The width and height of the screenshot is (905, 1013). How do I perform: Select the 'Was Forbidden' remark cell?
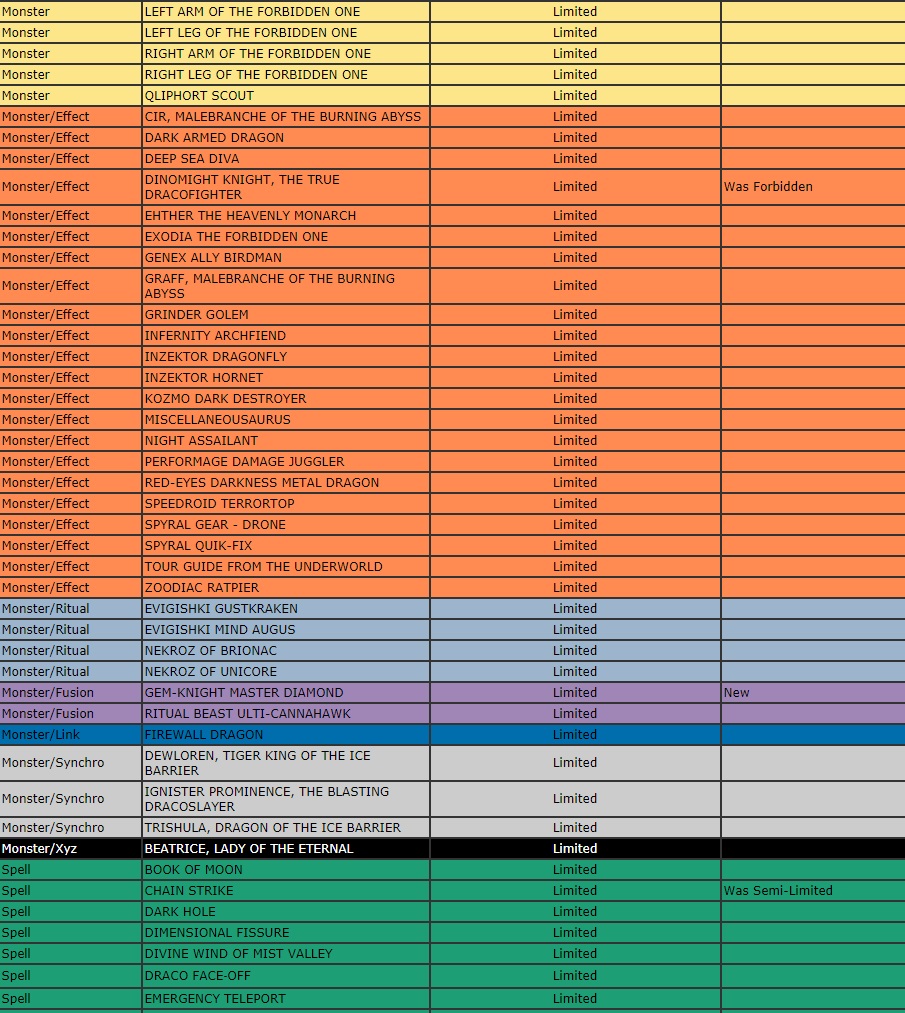click(x=768, y=187)
